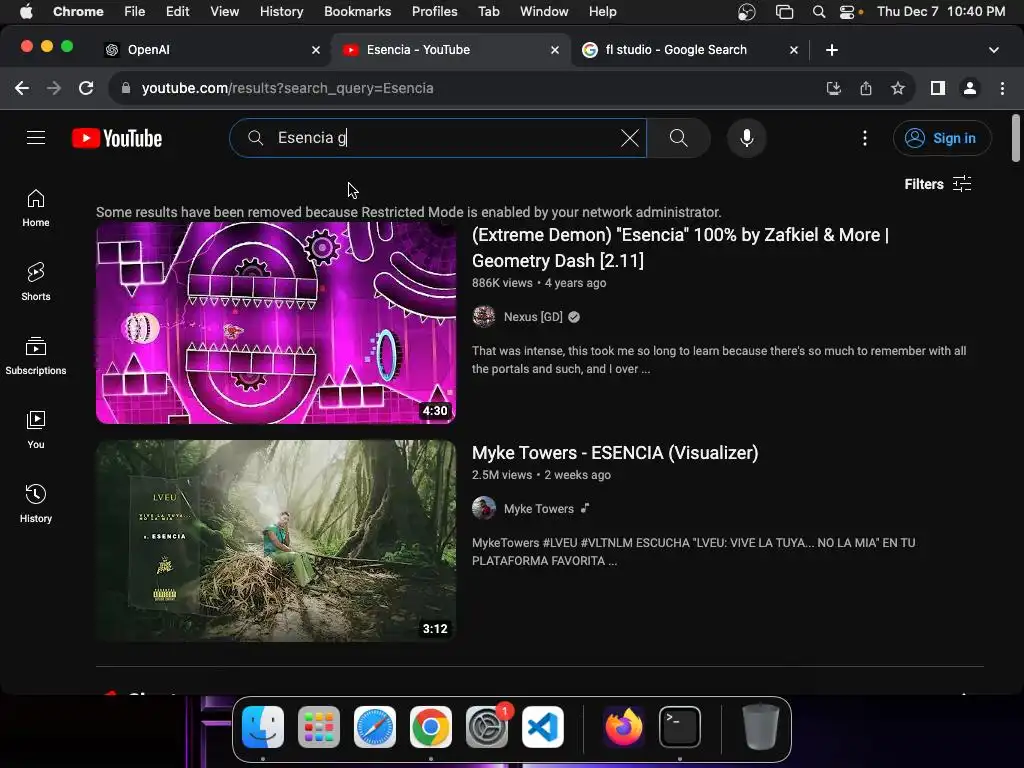Image resolution: width=1024 pixels, height=768 pixels.
Task: Open Chrome profile icon
Action: (x=970, y=88)
